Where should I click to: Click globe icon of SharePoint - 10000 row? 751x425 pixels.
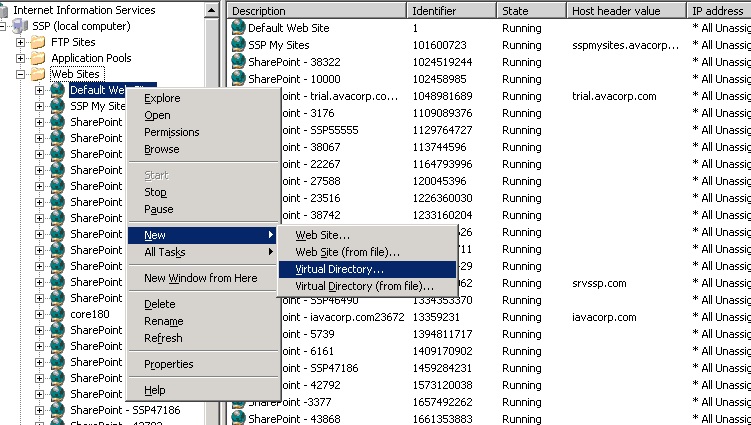(x=238, y=79)
